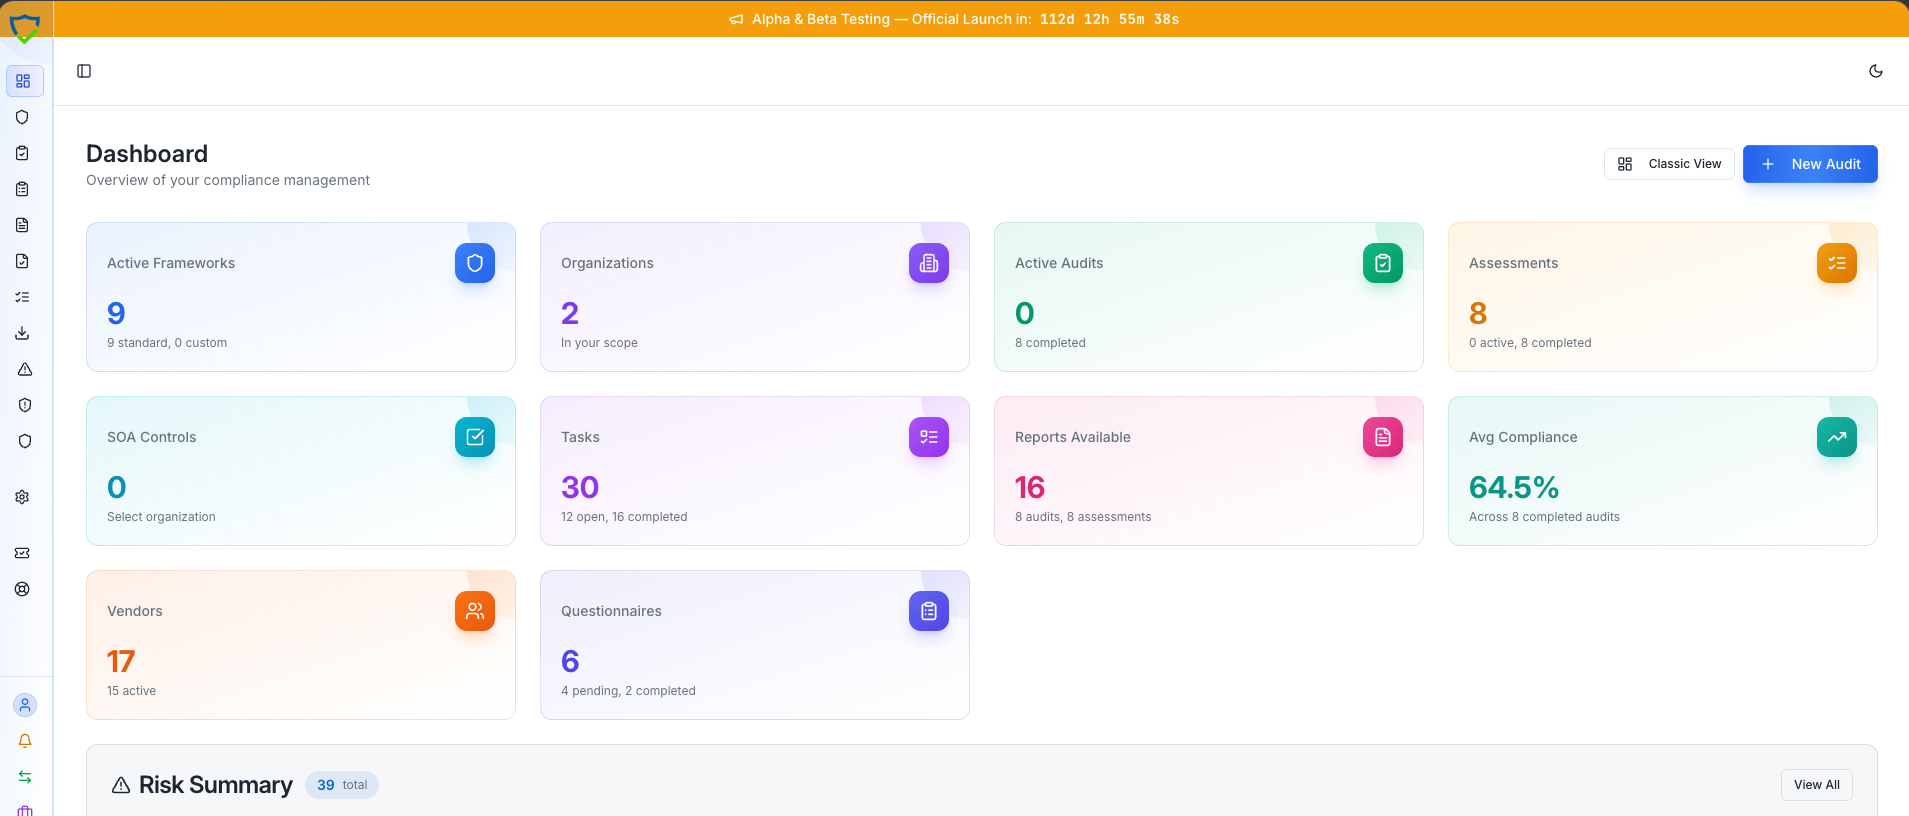Click 'In your scope' under Organizations
This screenshot has height=816, width=1909.
[599, 343]
